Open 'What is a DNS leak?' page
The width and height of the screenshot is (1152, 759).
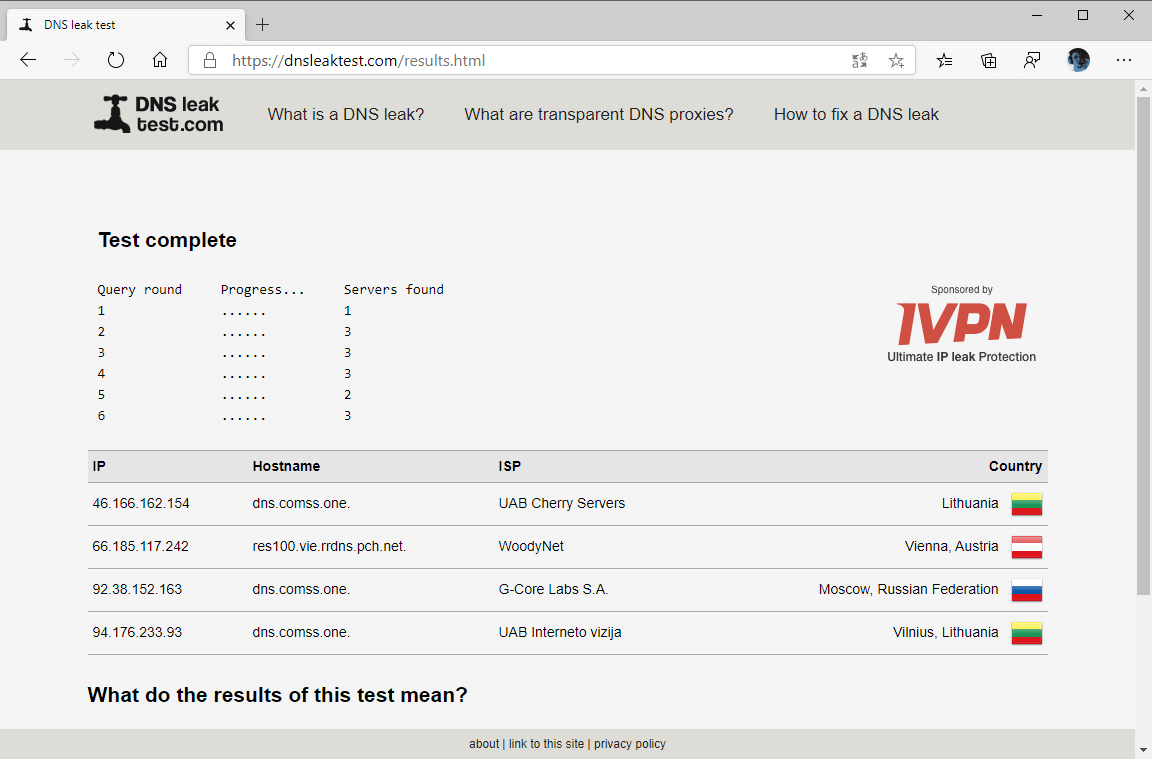345,115
